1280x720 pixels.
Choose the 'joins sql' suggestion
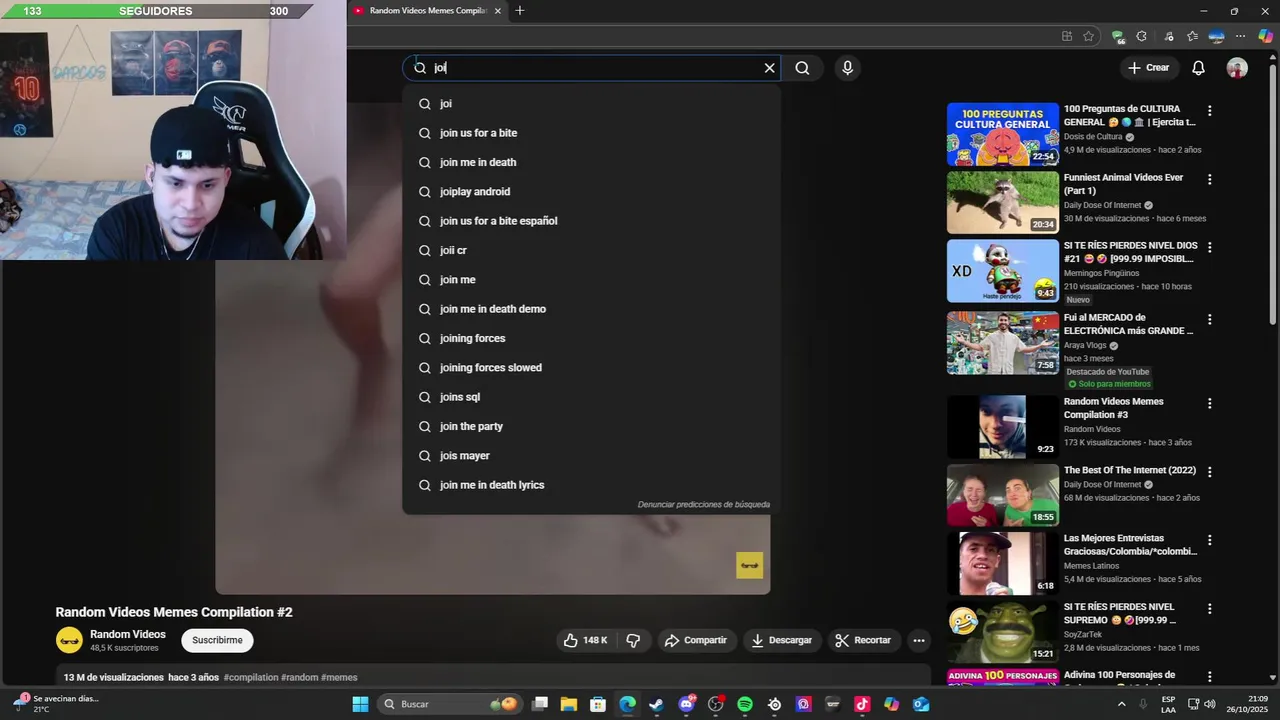coord(592,397)
